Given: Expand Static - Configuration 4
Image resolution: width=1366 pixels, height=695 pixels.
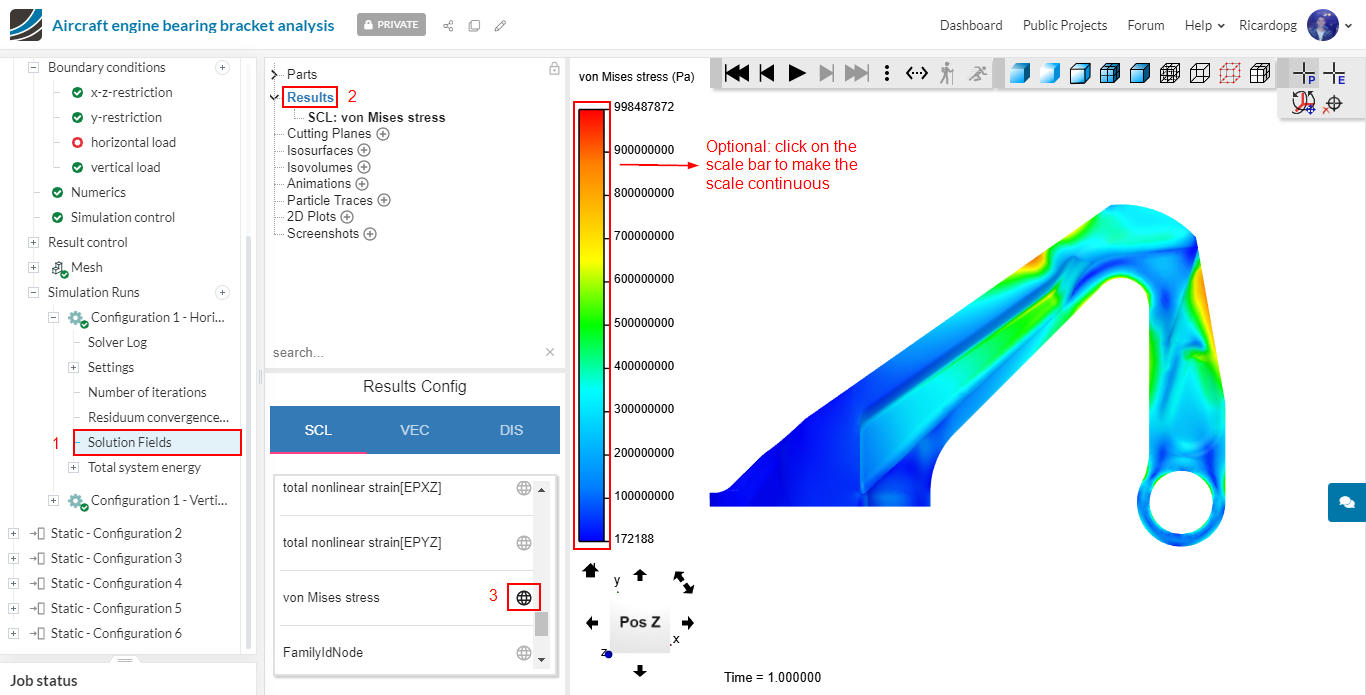Looking at the screenshot, I should tap(13, 584).
